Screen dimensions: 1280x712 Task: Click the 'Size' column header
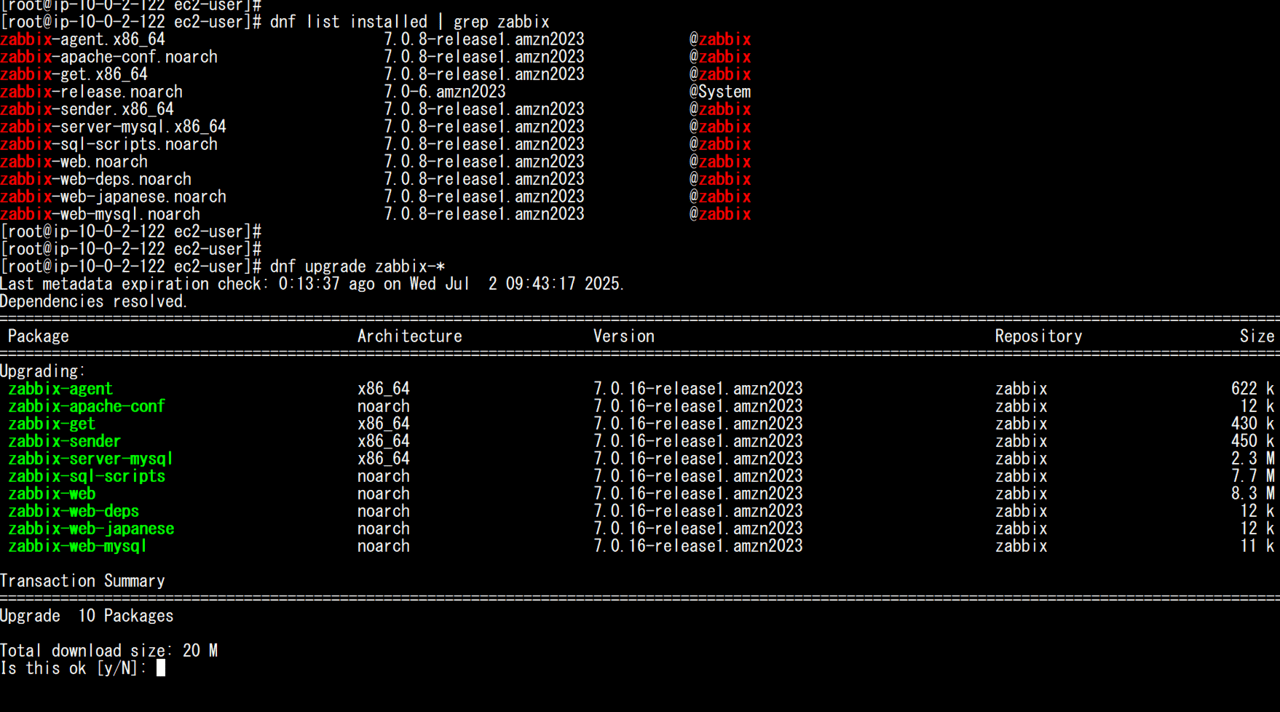pos(1257,336)
